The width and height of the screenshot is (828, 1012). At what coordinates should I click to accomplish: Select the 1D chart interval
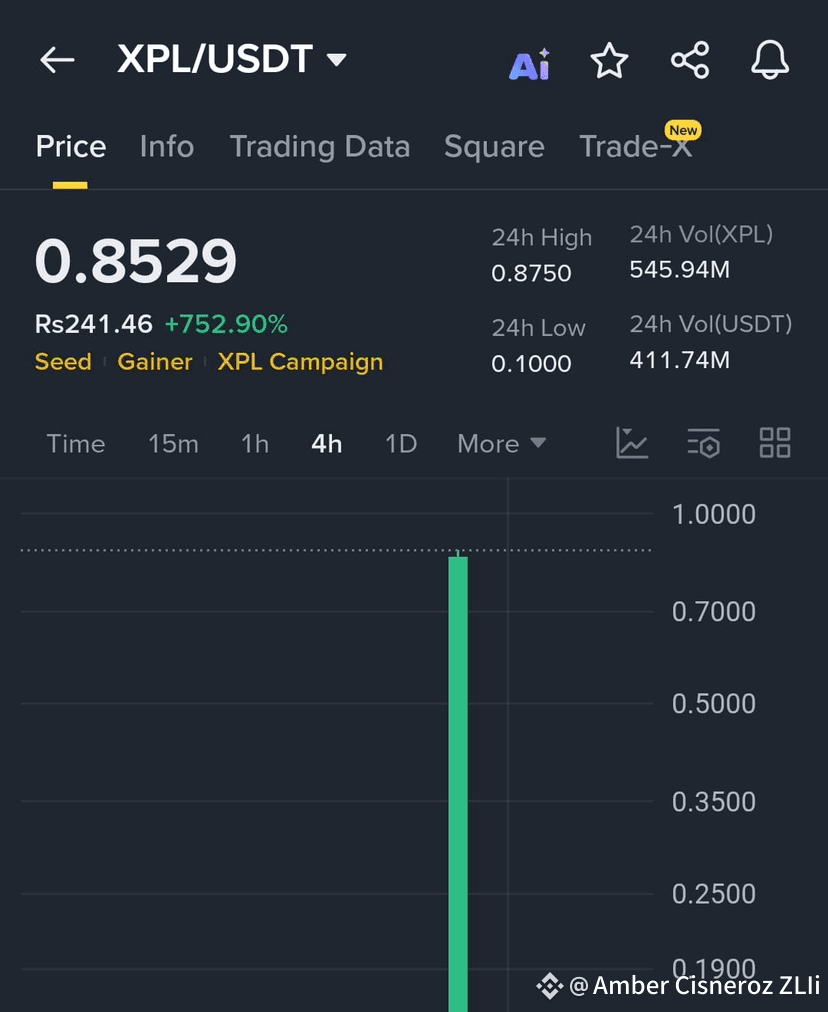(401, 444)
